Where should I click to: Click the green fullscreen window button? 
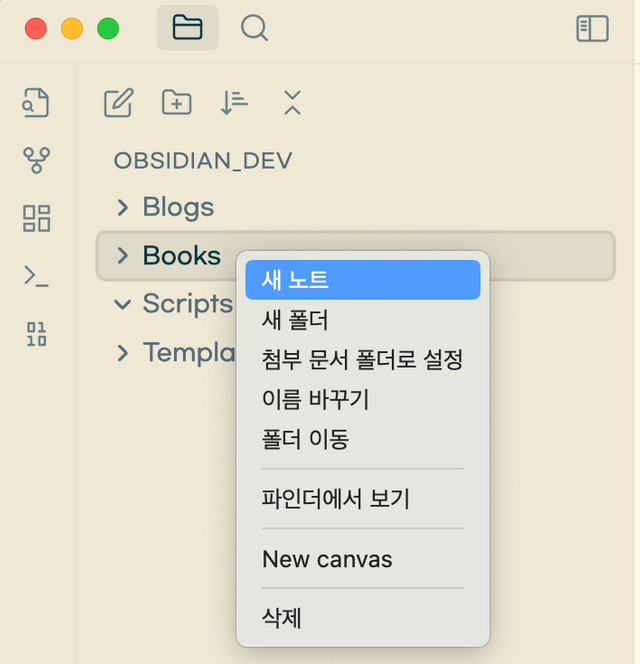[108, 28]
